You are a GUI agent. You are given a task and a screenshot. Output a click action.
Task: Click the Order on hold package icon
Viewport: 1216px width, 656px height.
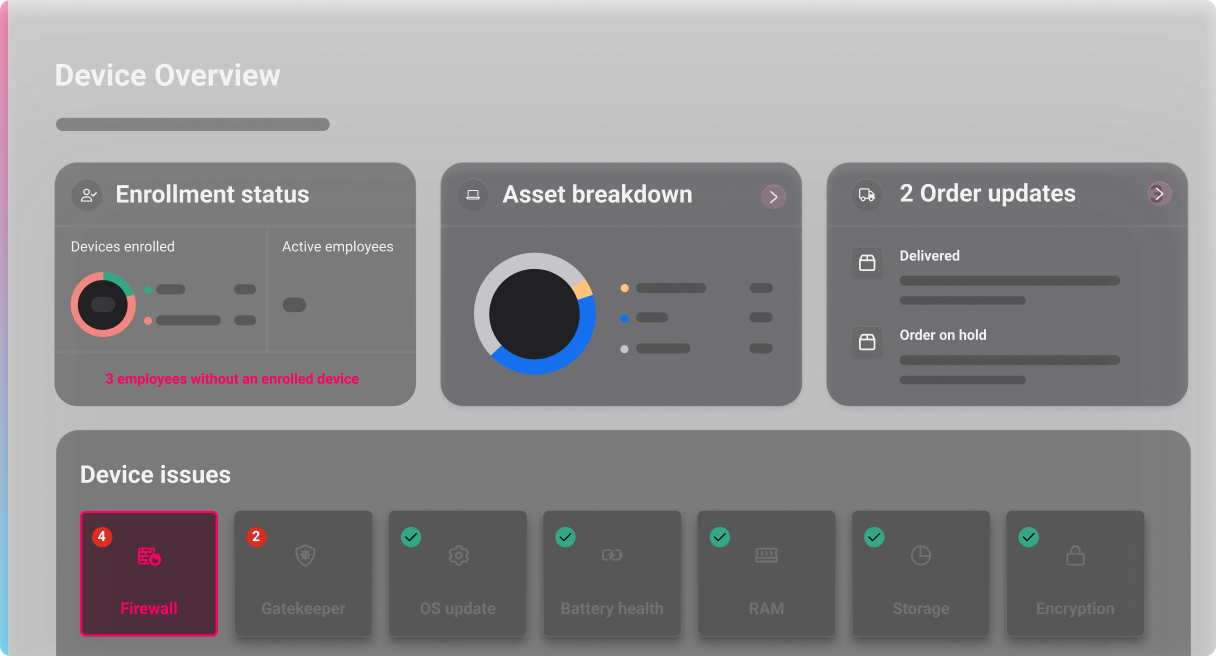click(x=867, y=342)
